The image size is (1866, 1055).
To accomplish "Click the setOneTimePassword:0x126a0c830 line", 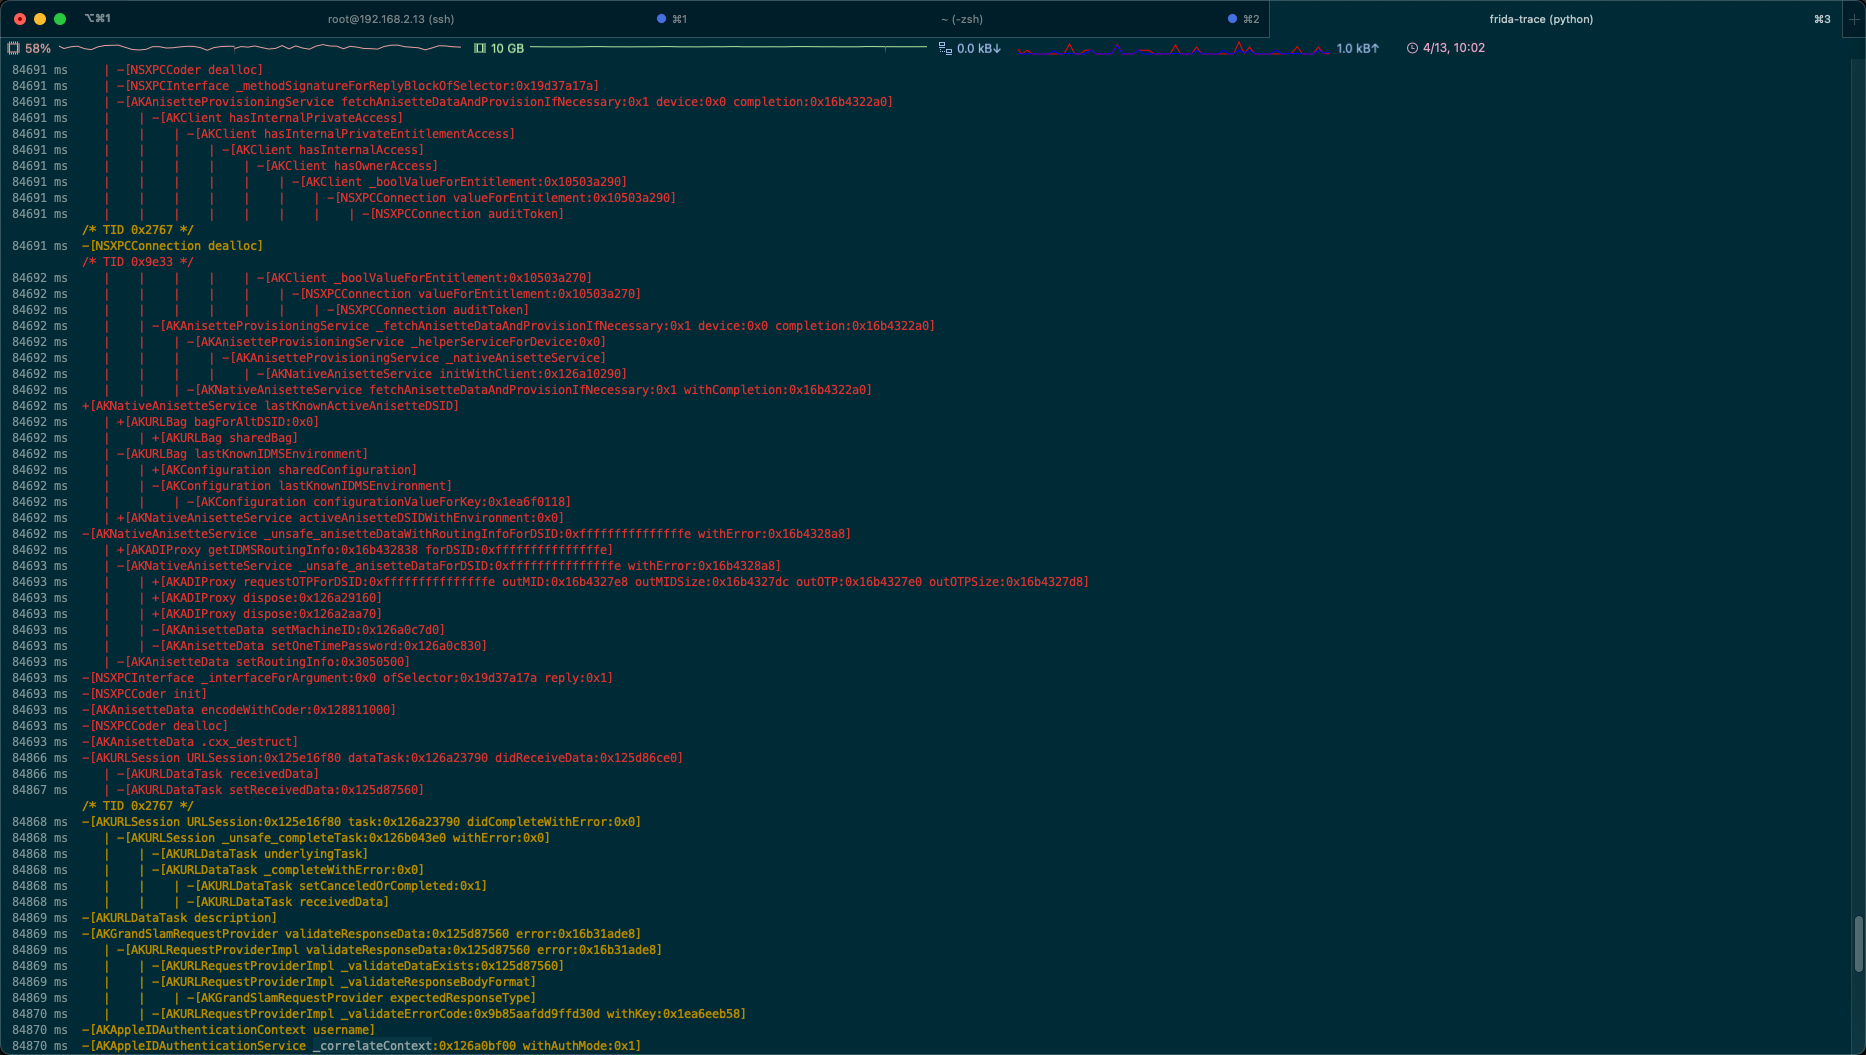I will click(x=319, y=646).
